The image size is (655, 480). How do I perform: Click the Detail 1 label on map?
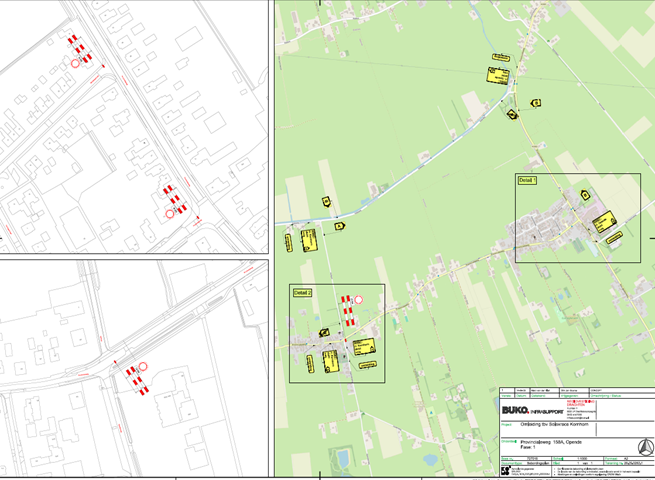tap(528, 180)
